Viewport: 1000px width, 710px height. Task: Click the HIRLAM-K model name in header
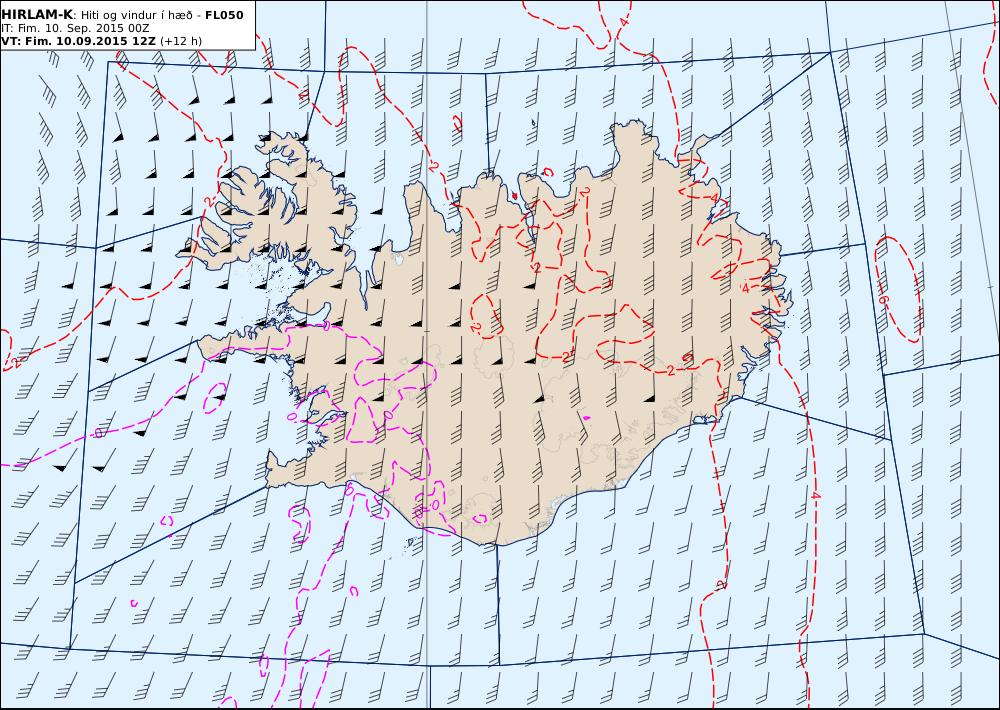[x=37, y=15]
